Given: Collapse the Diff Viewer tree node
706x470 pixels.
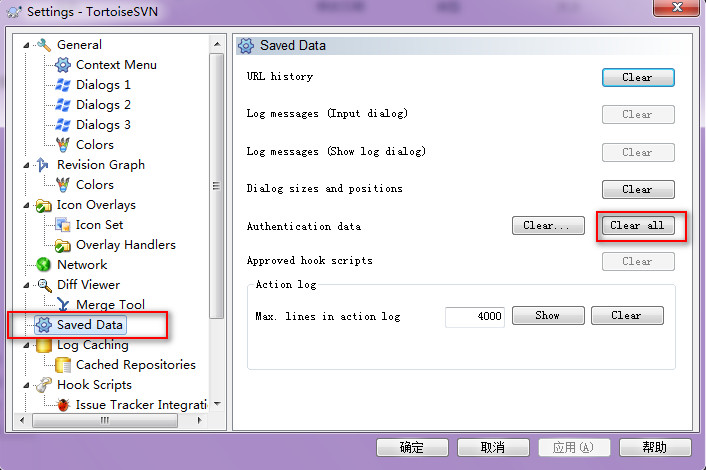Looking at the screenshot, I should [27, 285].
